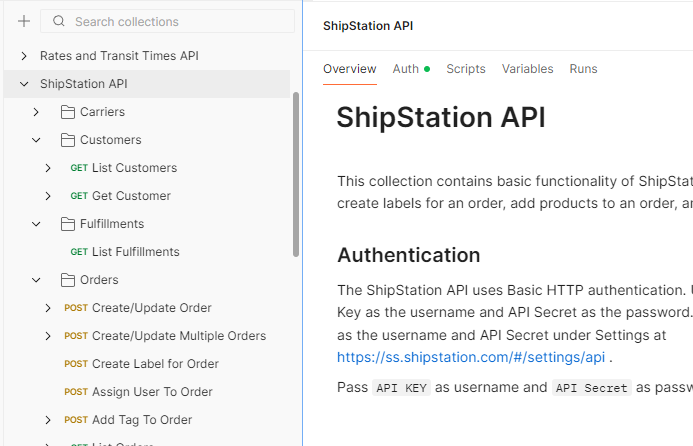The width and height of the screenshot is (693, 446).
Task: Click the Orders folder icon
Action: click(x=68, y=280)
